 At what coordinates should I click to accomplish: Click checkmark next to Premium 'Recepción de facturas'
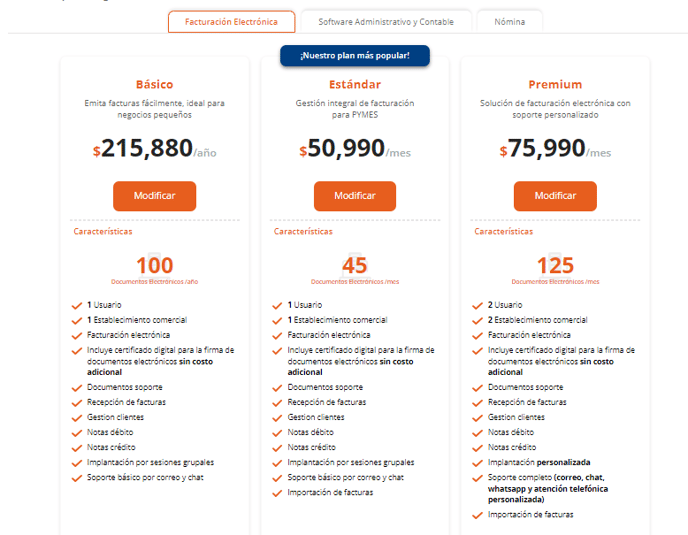(x=478, y=402)
